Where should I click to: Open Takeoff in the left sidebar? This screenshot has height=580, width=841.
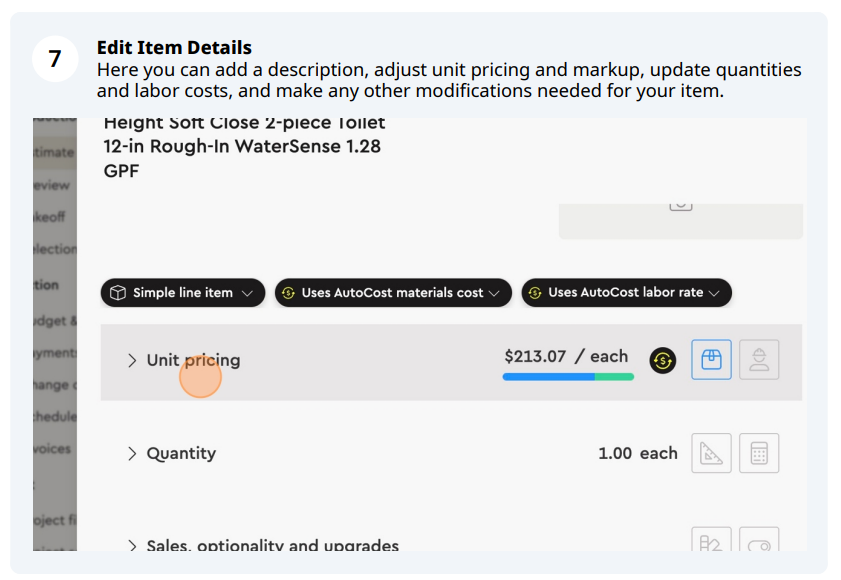click(49, 217)
